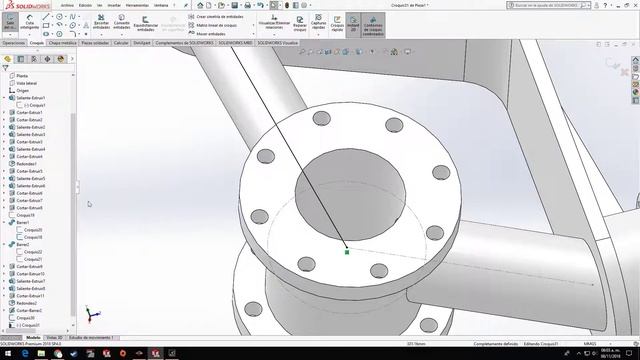Open dropdown arrow next to Line tool
This screenshot has height=360, width=640.
click(52, 17)
